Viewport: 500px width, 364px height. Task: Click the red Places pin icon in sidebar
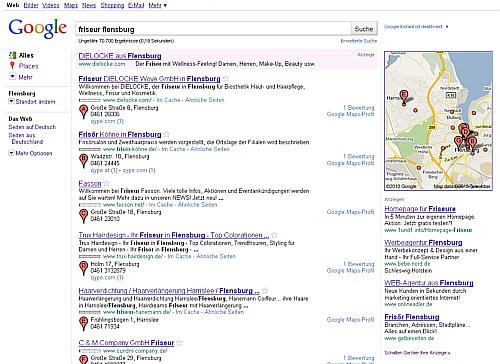[12, 65]
